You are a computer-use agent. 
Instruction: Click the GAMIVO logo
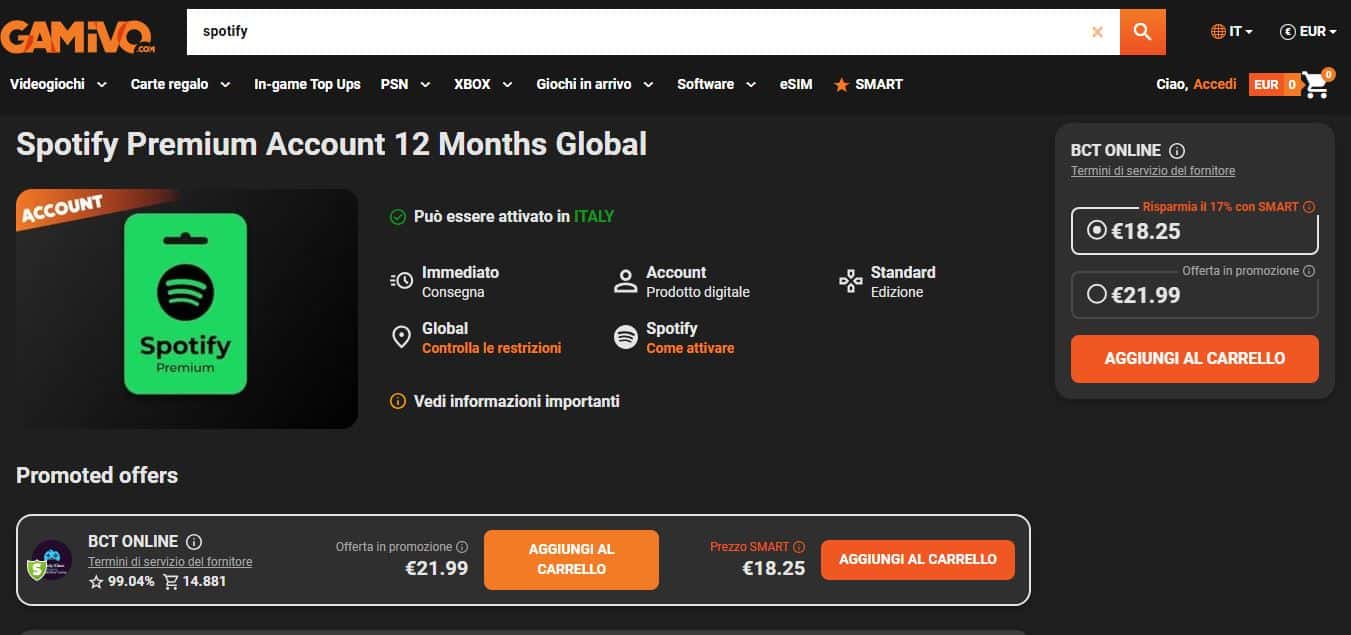point(78,36)
